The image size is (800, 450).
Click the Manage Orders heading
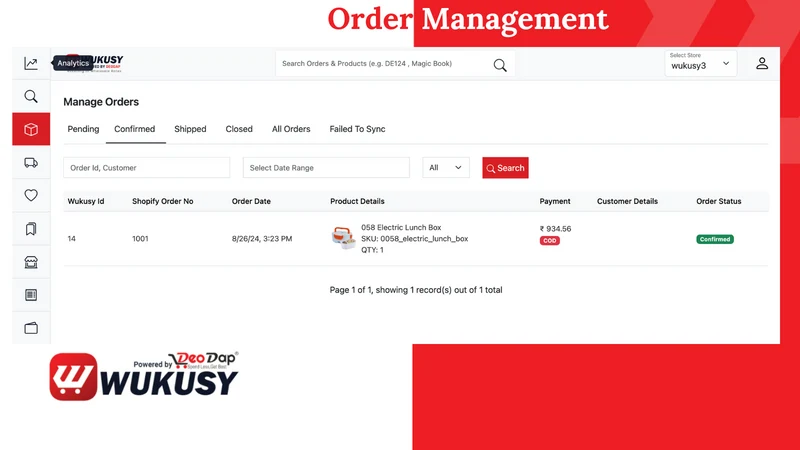(101, 102)
